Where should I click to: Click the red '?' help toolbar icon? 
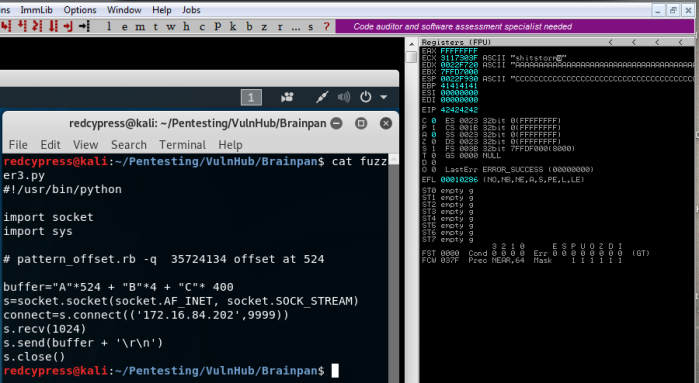tap(326, 26)
